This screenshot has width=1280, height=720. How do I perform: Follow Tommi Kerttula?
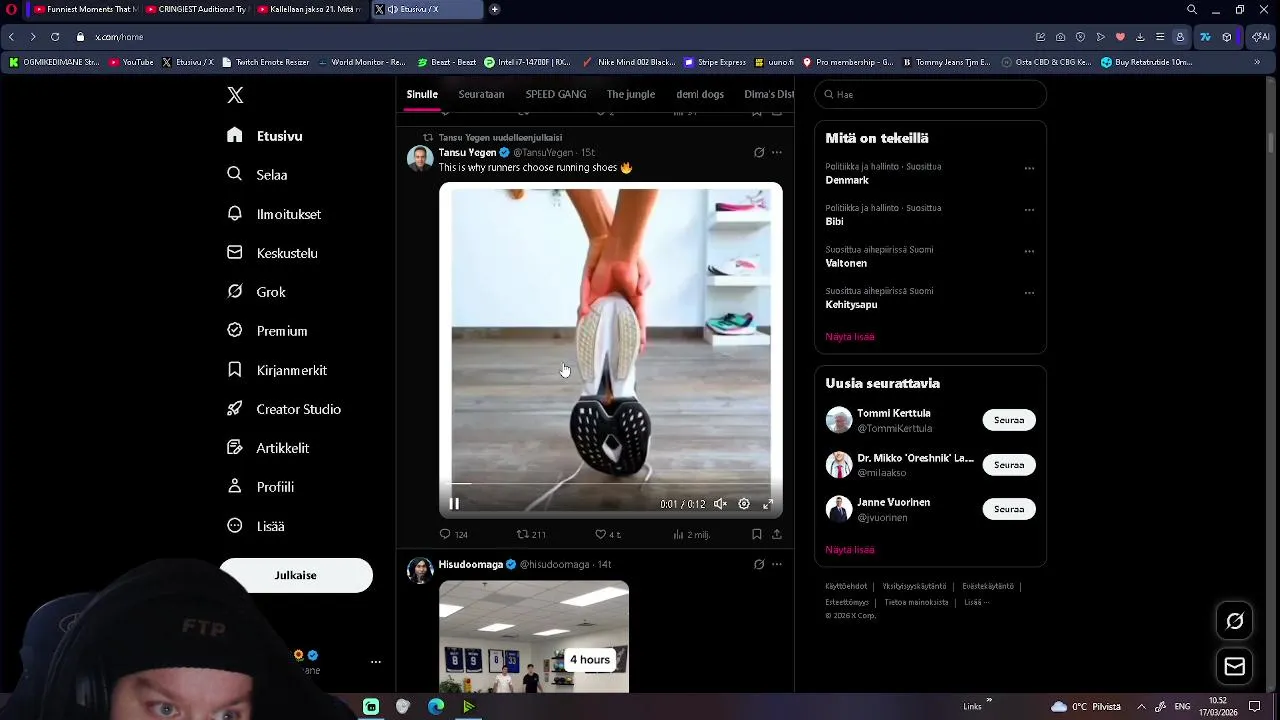click(x=1009, y=420)
